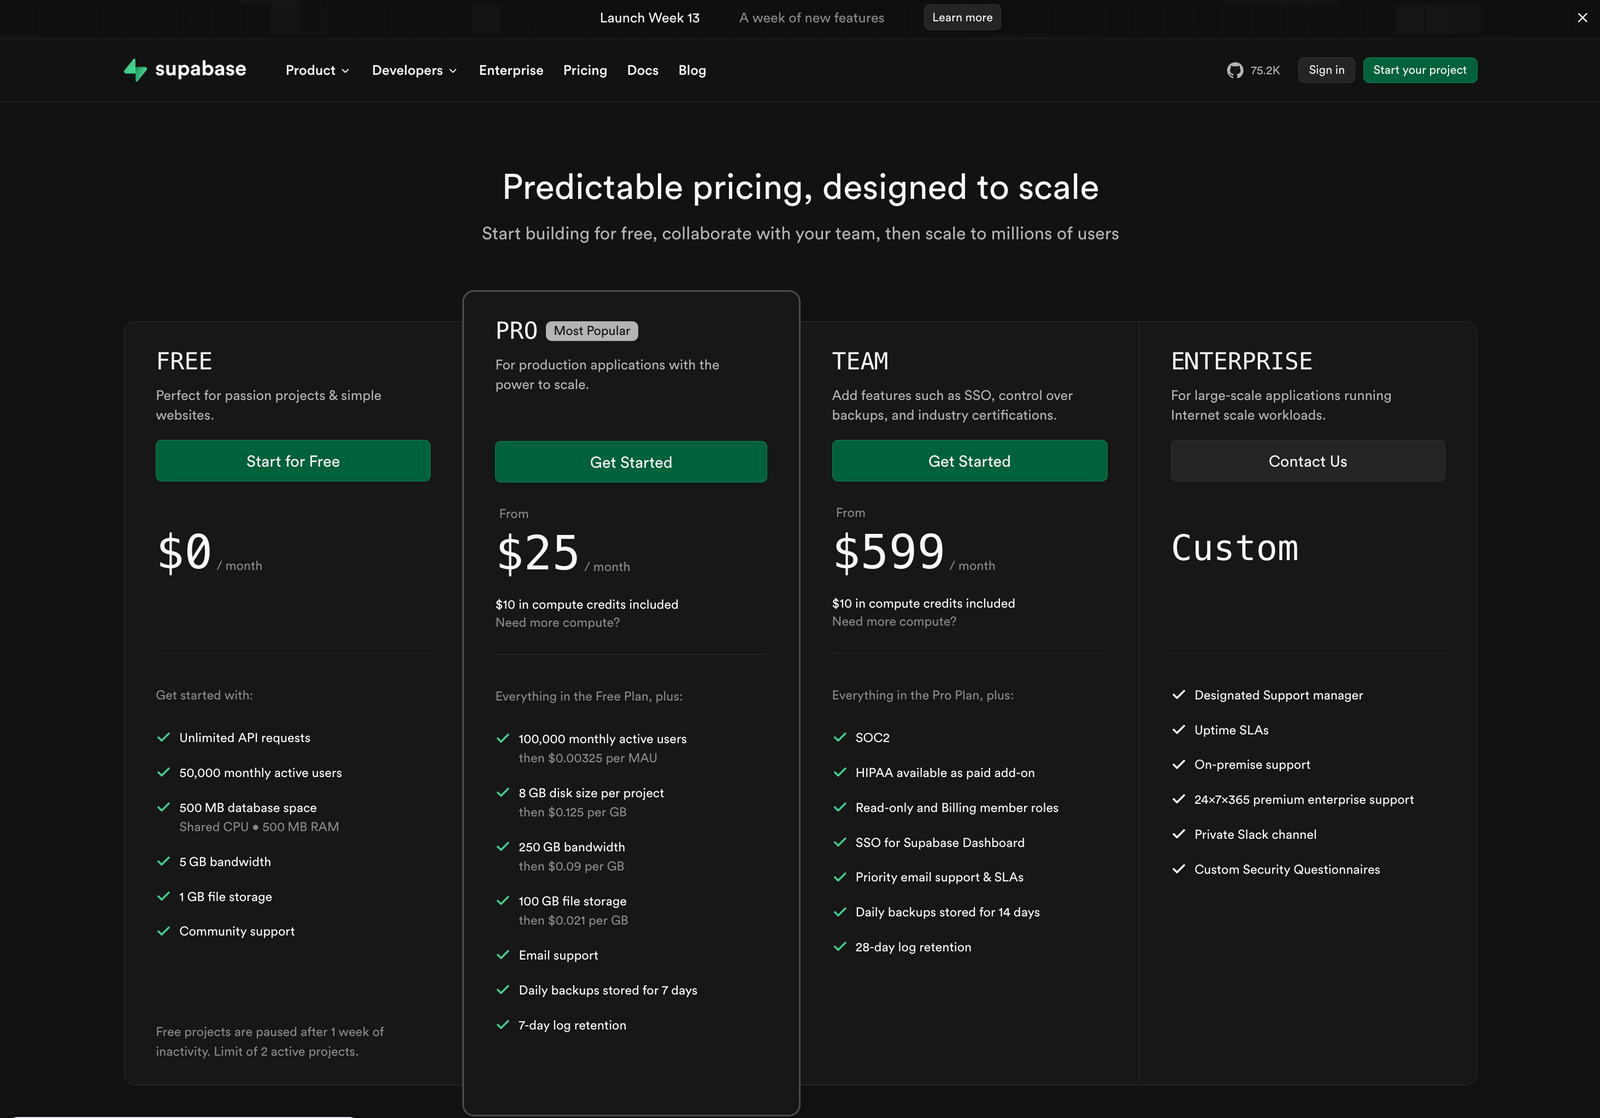Viewport: 1600px width, 1118px height.
Task: Click the Sign in button
Action: (1326, 70)
